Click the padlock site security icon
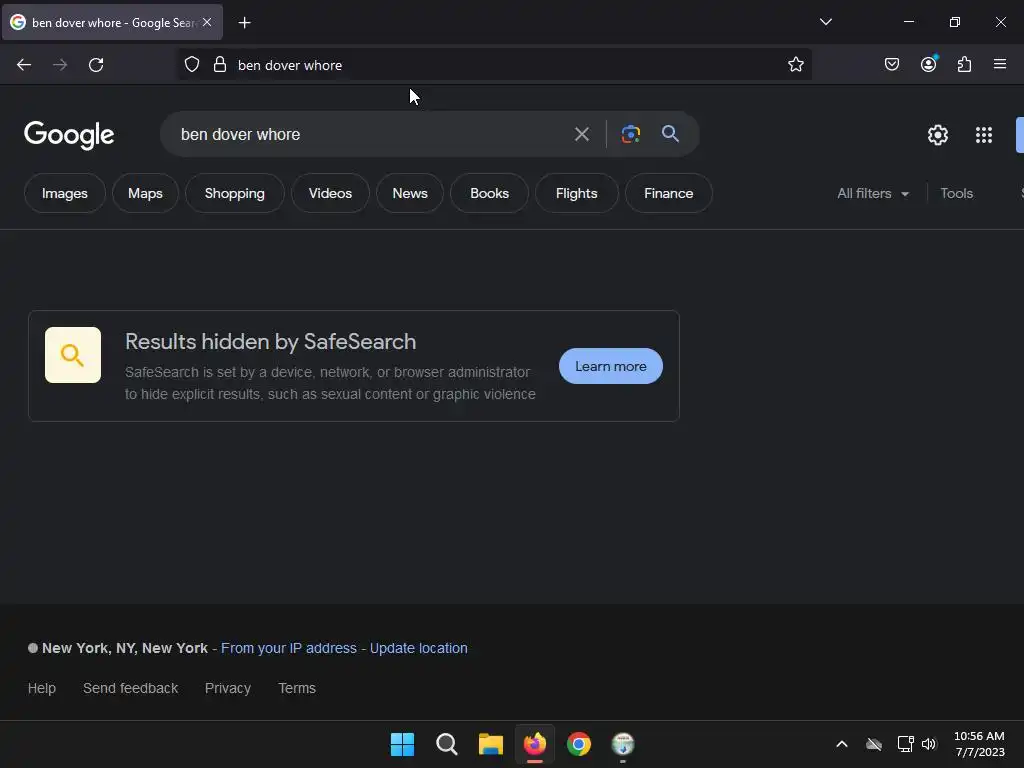The image size is (1024, 768). [220, 65]
